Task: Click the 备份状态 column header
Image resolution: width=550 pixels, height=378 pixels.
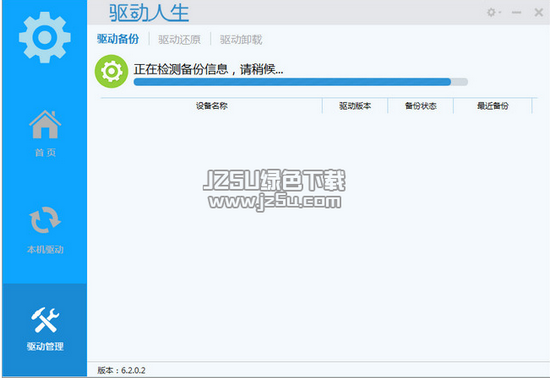Action: [421, 106]
